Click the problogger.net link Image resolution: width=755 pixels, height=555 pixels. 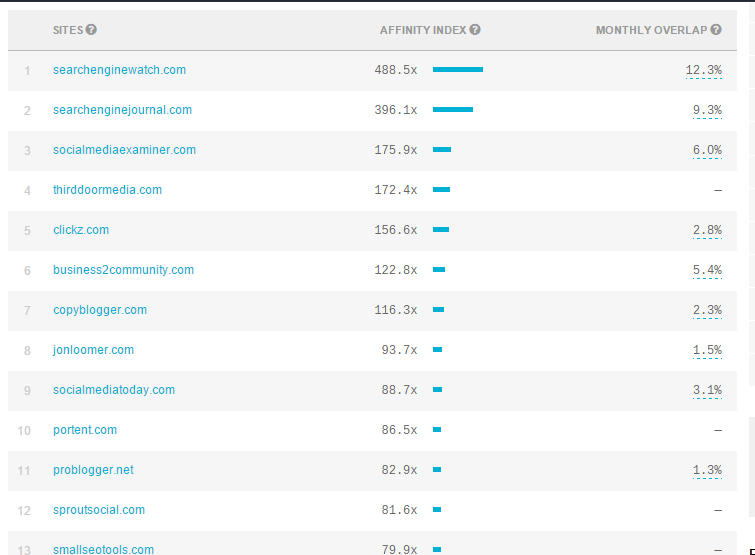[x=93, y=470]
